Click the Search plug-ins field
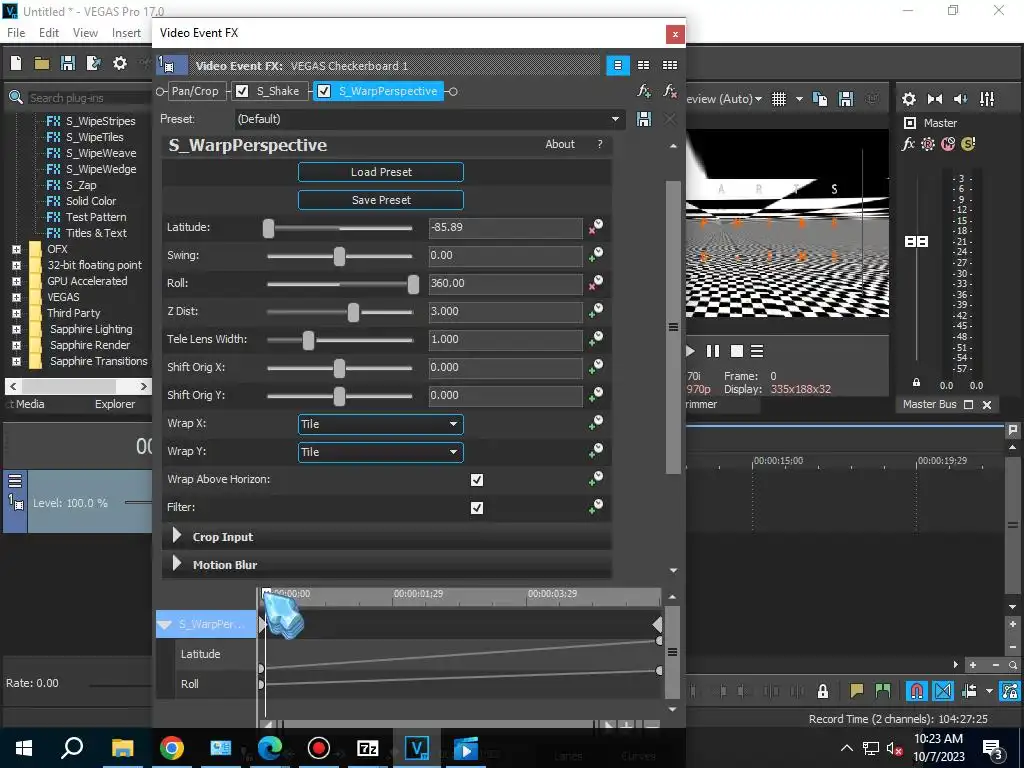The width and height of the screenshot is (1024, 768). (89, 98)
